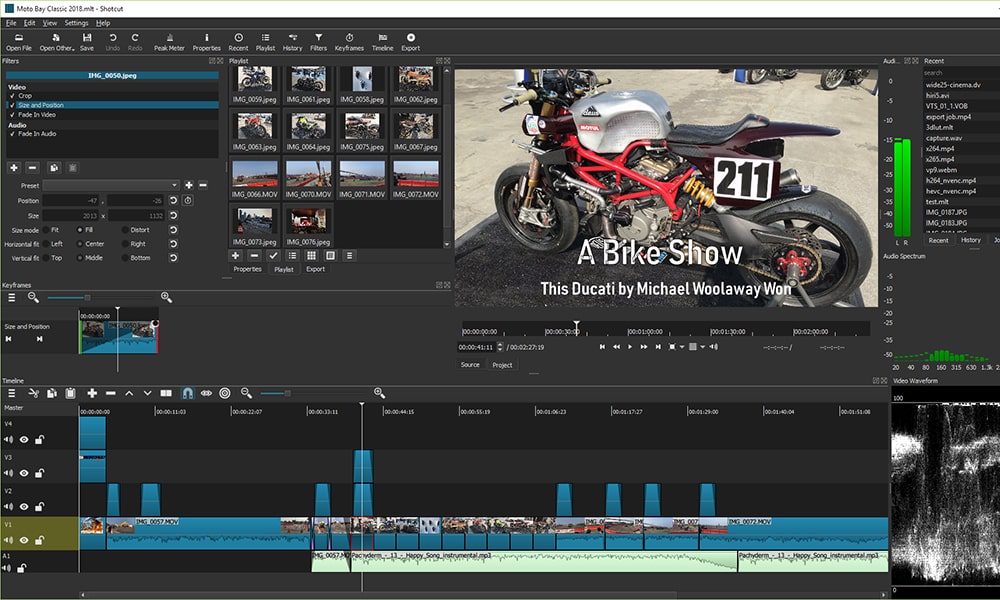Viewport: 1000px width, 600px height.
Task: Open the Filters panel from the main toolbar
Action: tap(318, 42)
